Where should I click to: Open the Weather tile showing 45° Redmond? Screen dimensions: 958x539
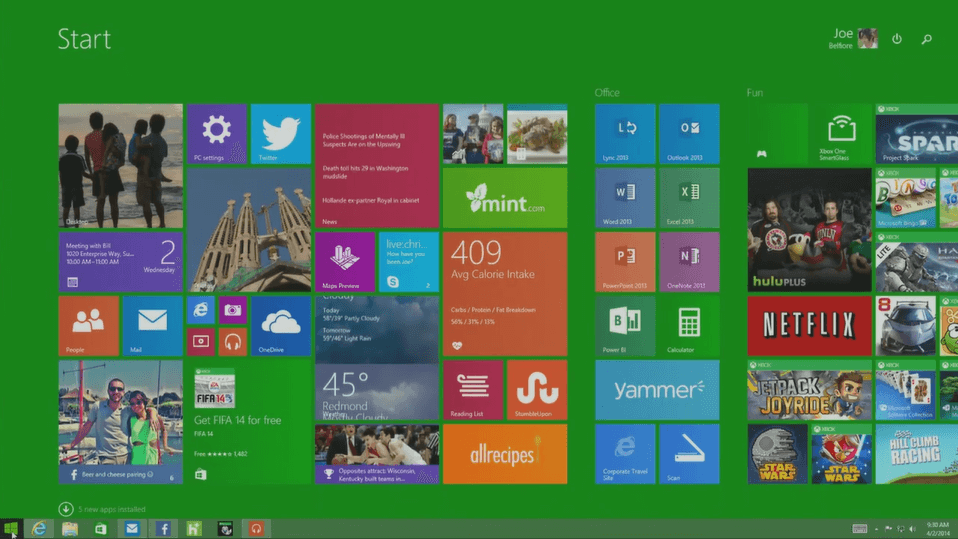(x=377, y=358)
